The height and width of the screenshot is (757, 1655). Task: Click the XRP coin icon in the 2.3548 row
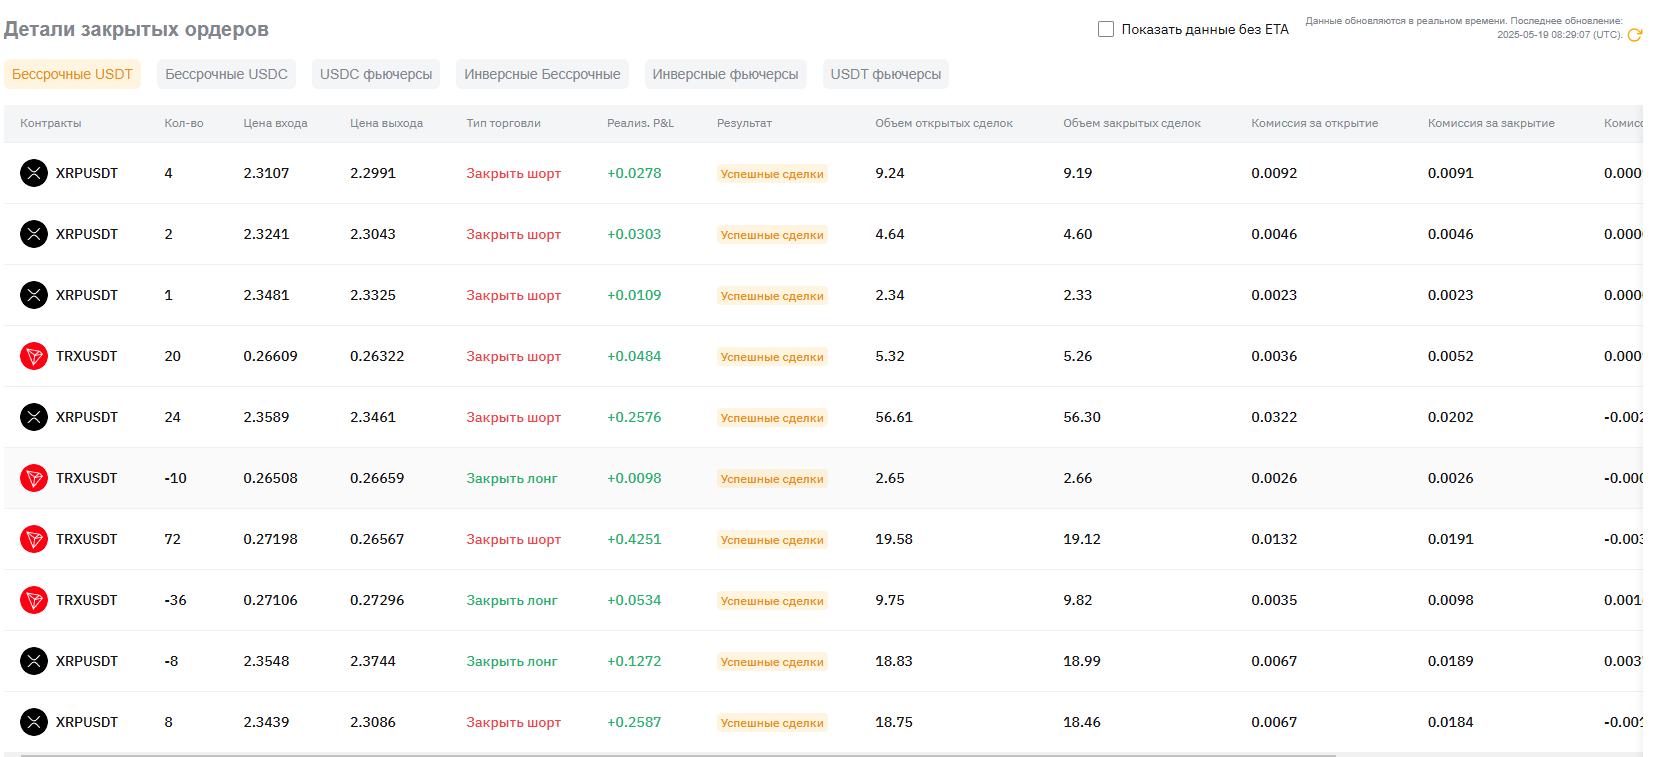click(x=34, y=661)
